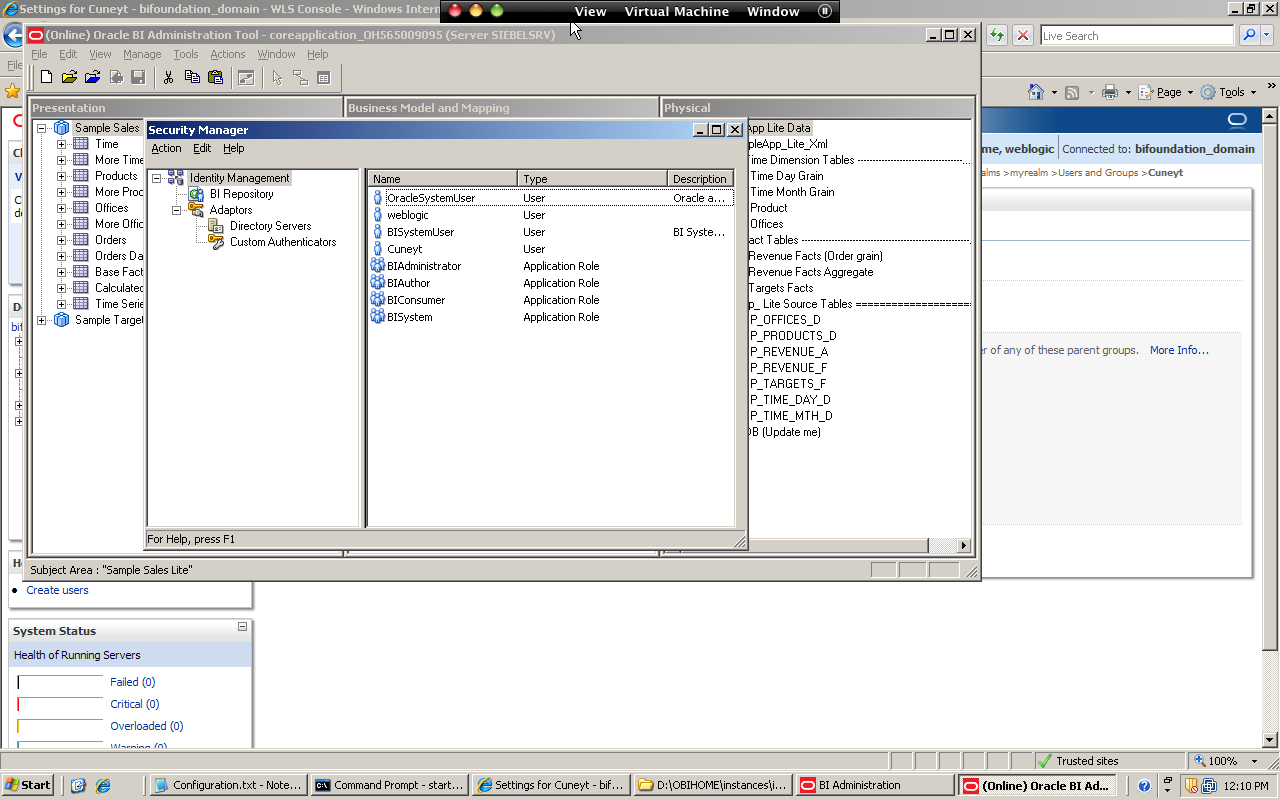1280x800 pixels.
Task: Open the More Info link
Action: pos(1177,350)
